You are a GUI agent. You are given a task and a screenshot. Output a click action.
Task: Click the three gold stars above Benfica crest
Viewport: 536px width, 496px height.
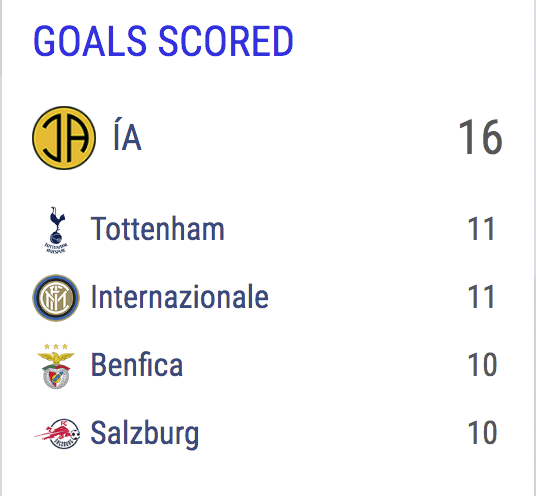(x=56, y=347)
